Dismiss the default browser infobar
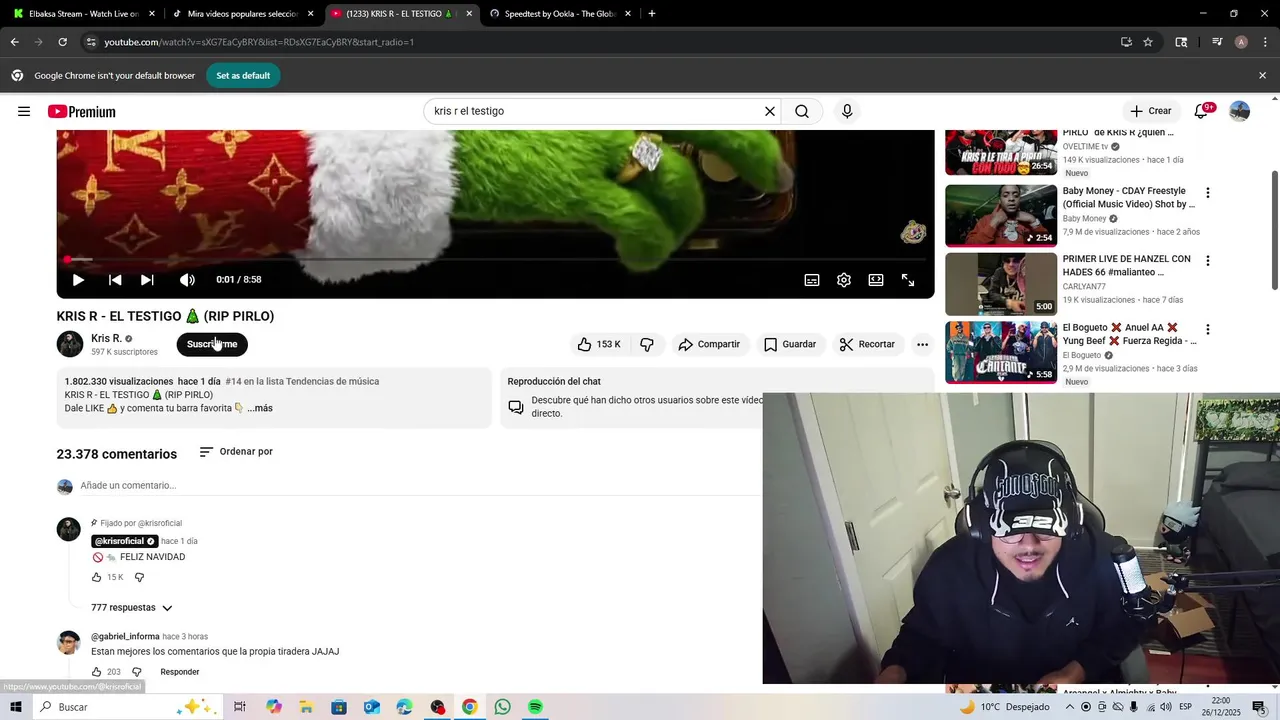This screenshot has height=720, width=1280. [x=1262, y=76]
